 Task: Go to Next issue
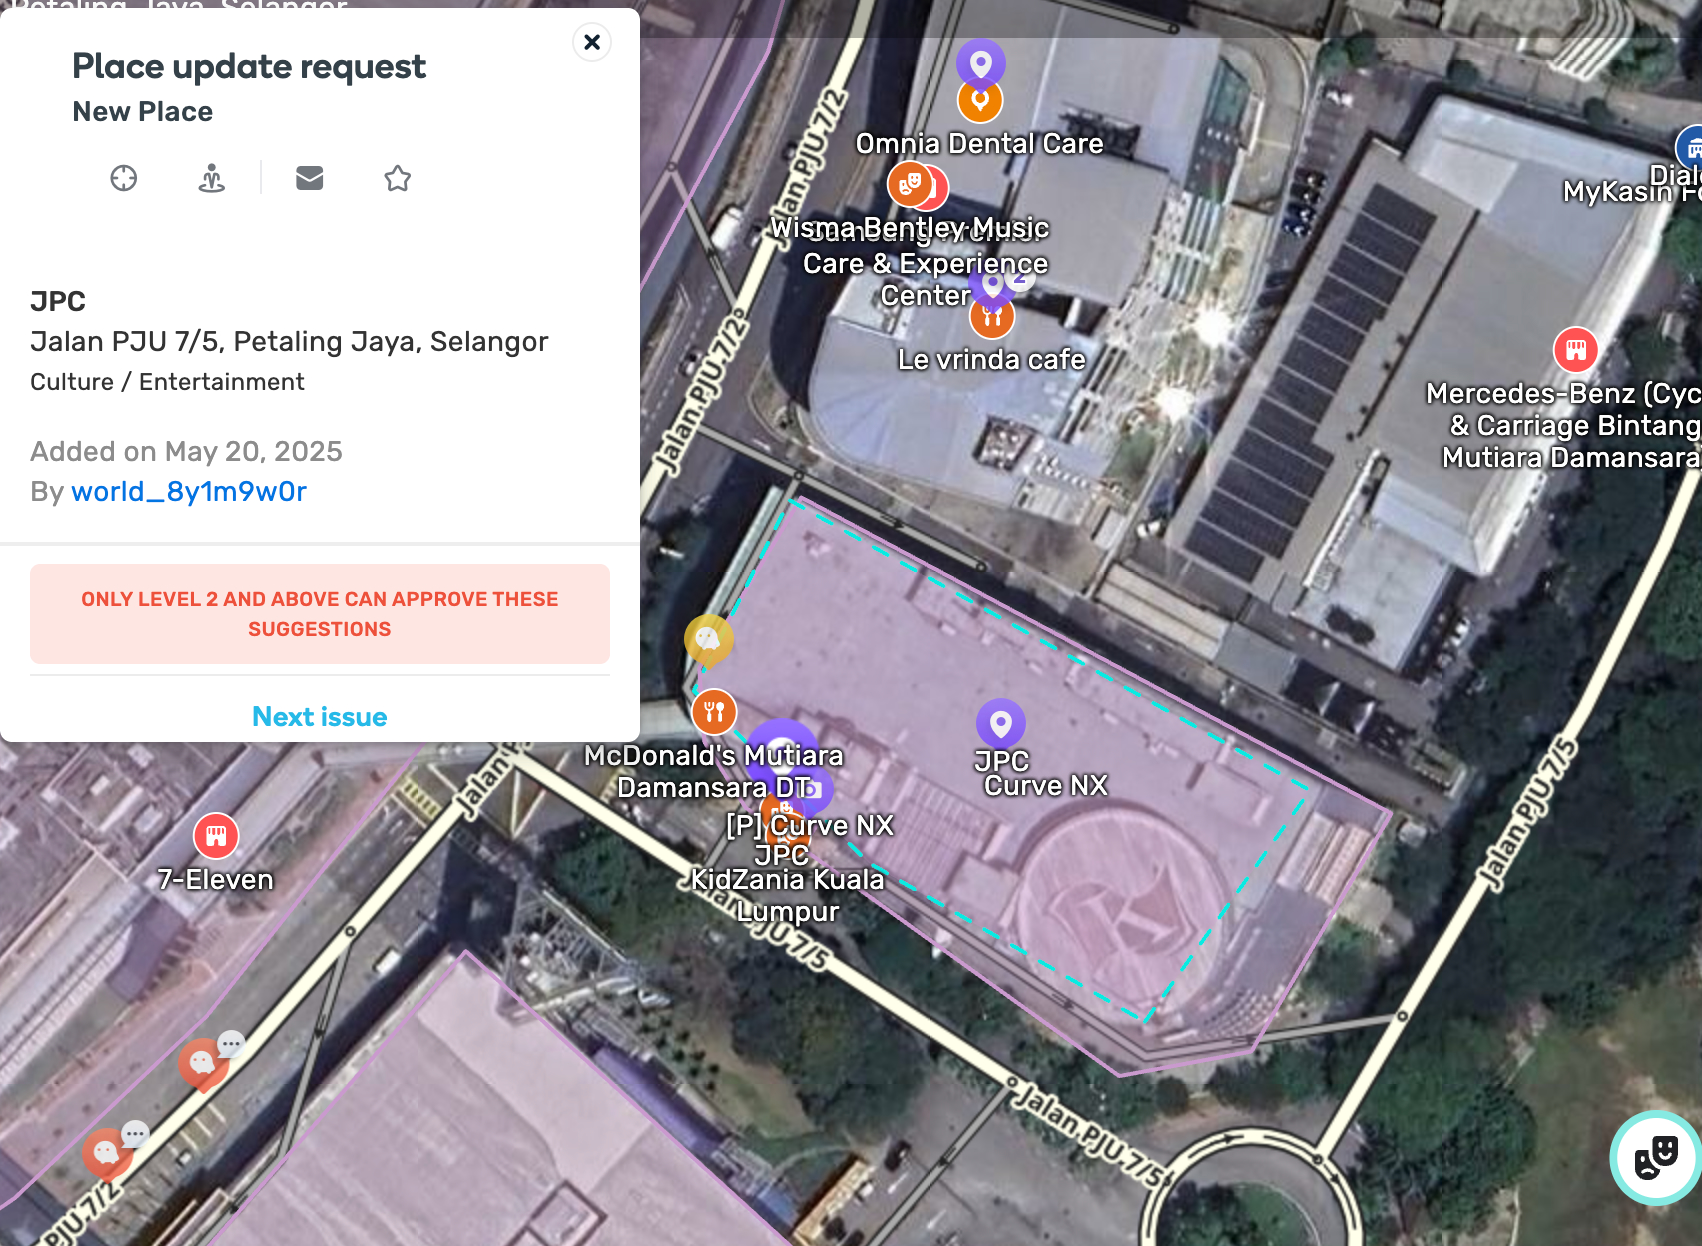[320, 716]
